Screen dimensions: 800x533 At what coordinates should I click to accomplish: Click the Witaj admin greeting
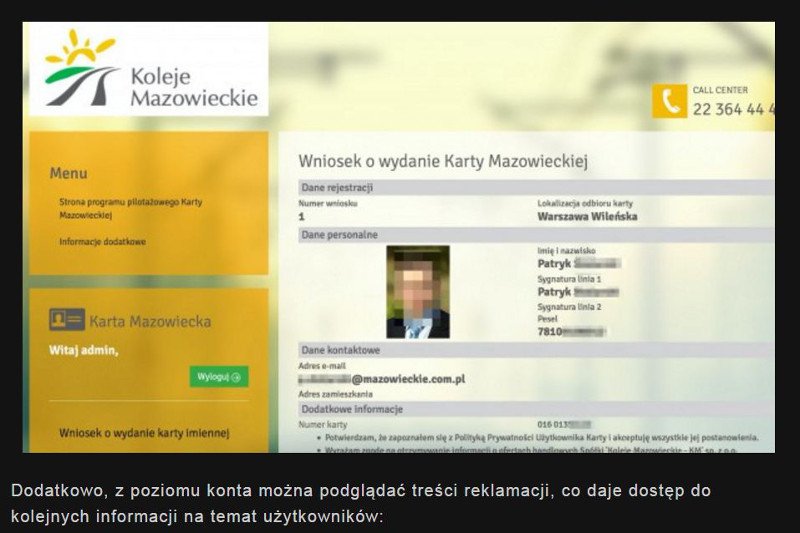pyautogui.click(x=84, y=350)
